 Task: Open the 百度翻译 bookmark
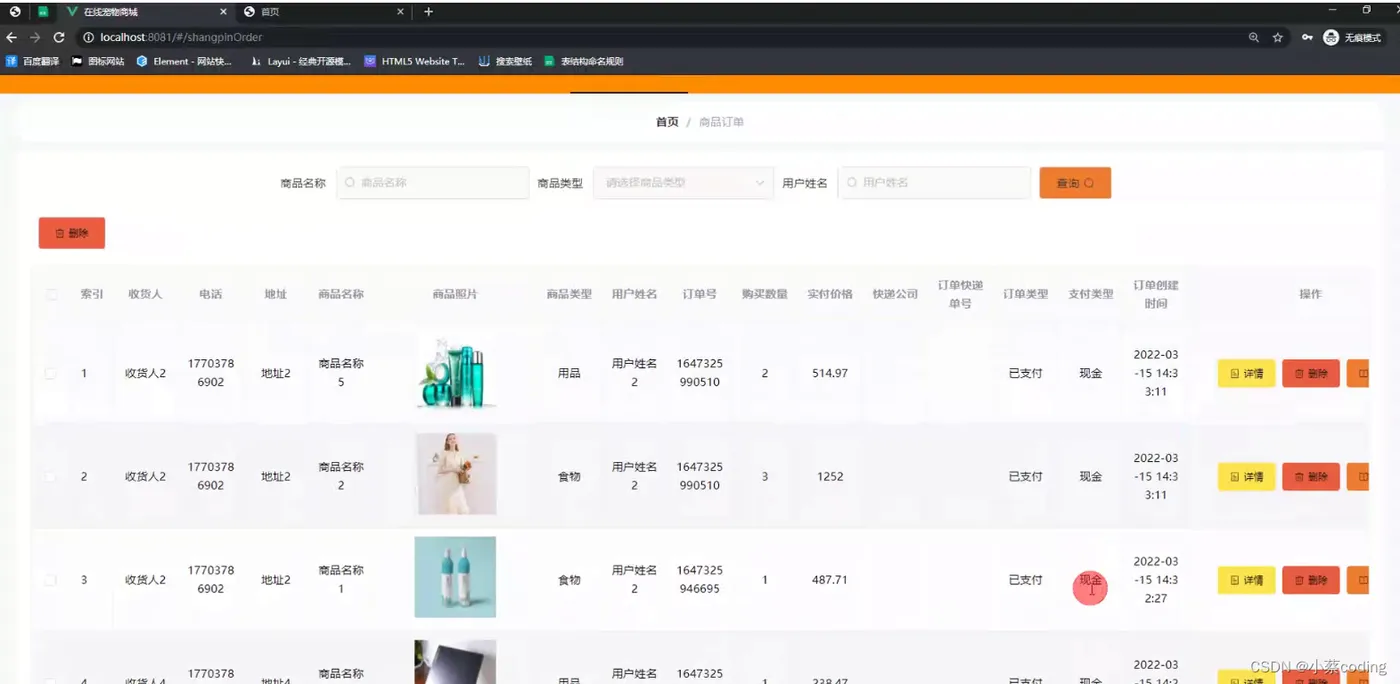tap(33, 61)
